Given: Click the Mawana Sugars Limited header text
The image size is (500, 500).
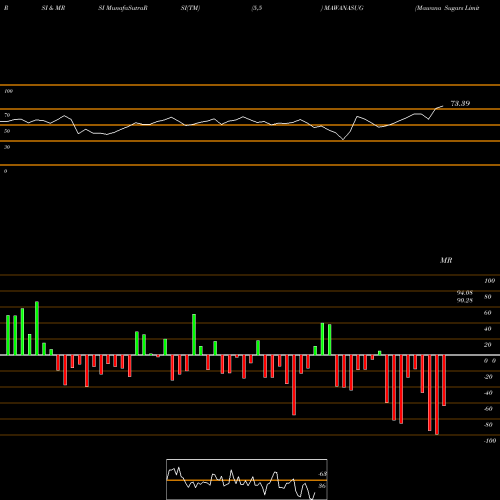Looking at the screenshot, I should [x=447, y=8].
